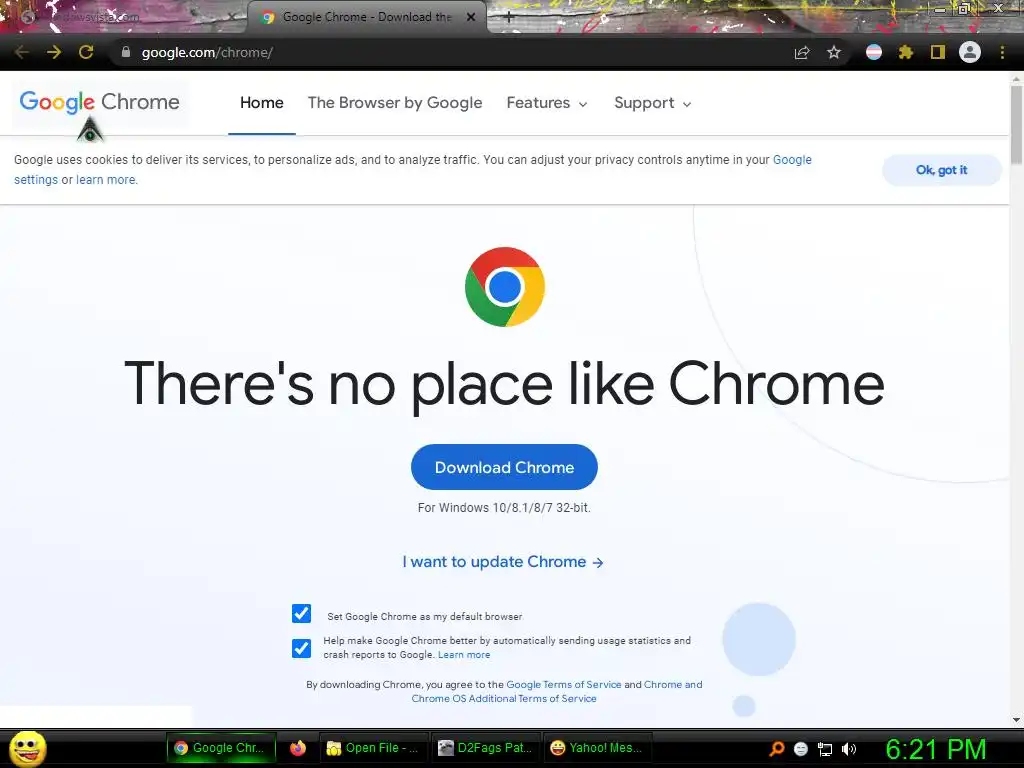Open Firefox from the taskbar
This screenshot has height=768, width=1024.
point(298,748)
